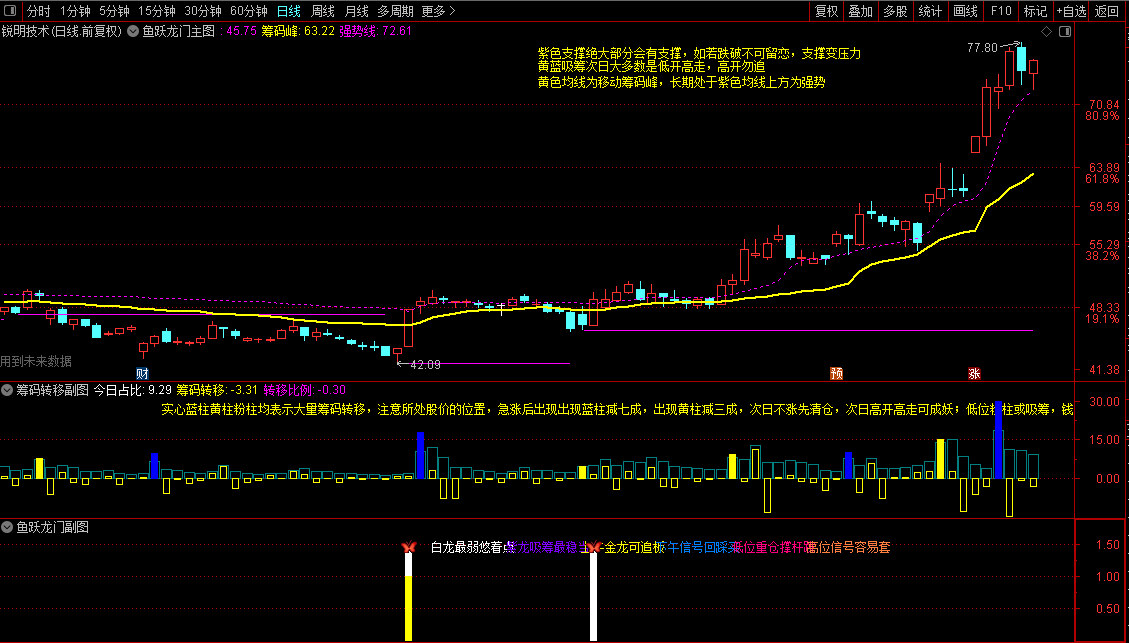This screenshot has height=643, width=1129.
Task: Click the 高位信号容易套 legend text
Action: [848, 547]
